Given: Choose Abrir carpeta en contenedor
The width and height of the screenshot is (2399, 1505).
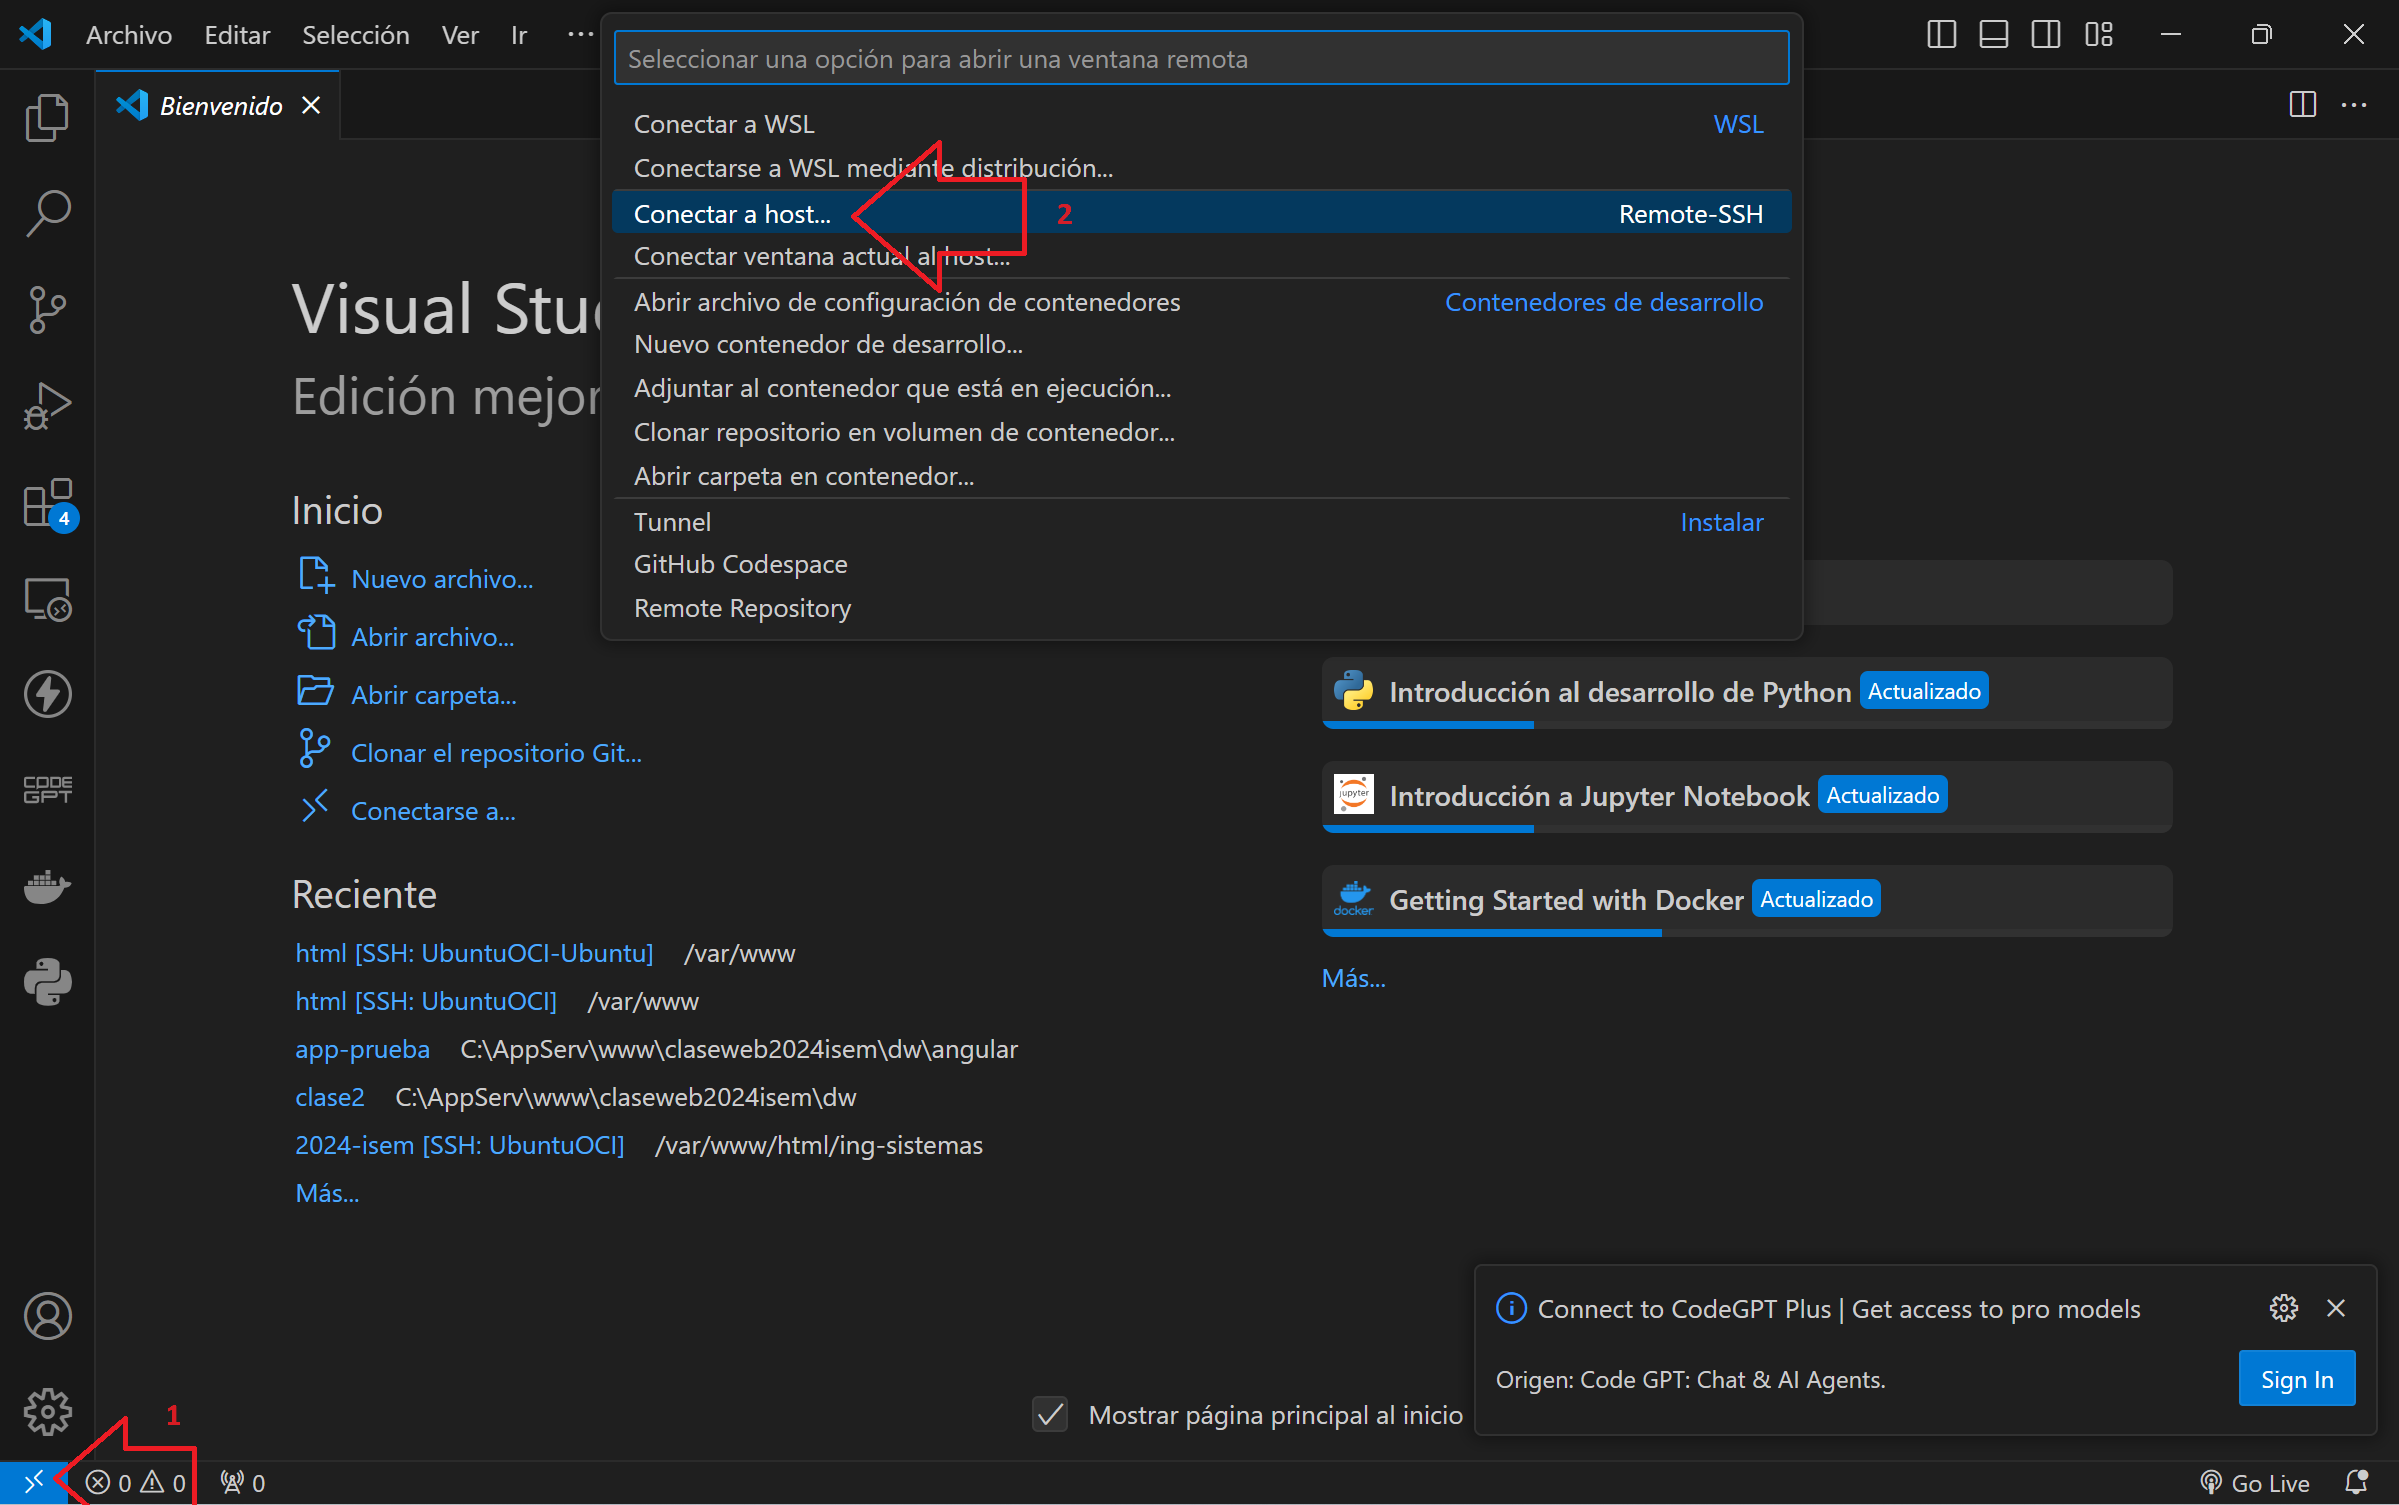Looking at the screenshot, I should point(1200,476).
